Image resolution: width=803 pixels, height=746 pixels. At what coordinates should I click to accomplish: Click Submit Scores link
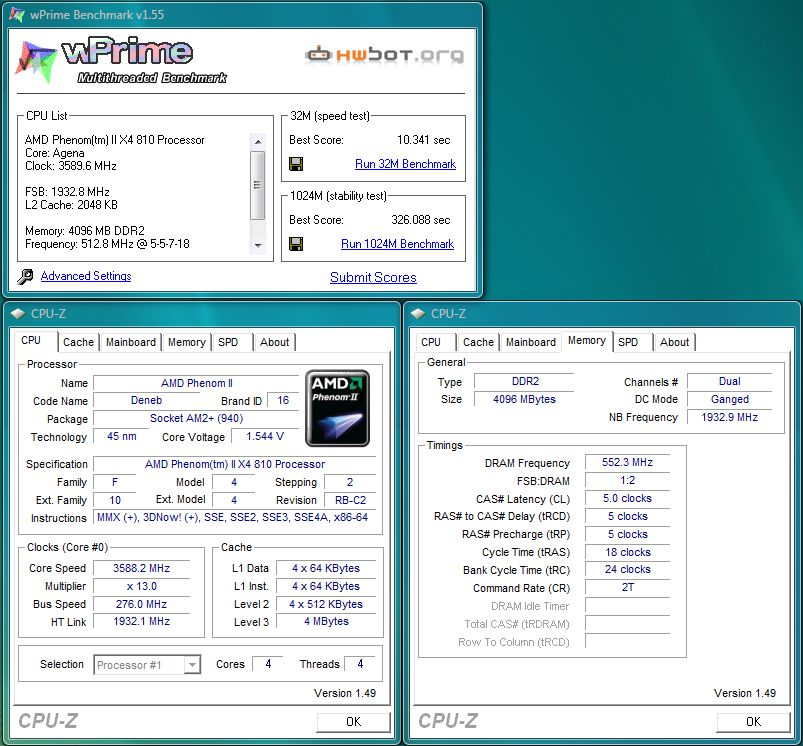(x=373, y=278)
